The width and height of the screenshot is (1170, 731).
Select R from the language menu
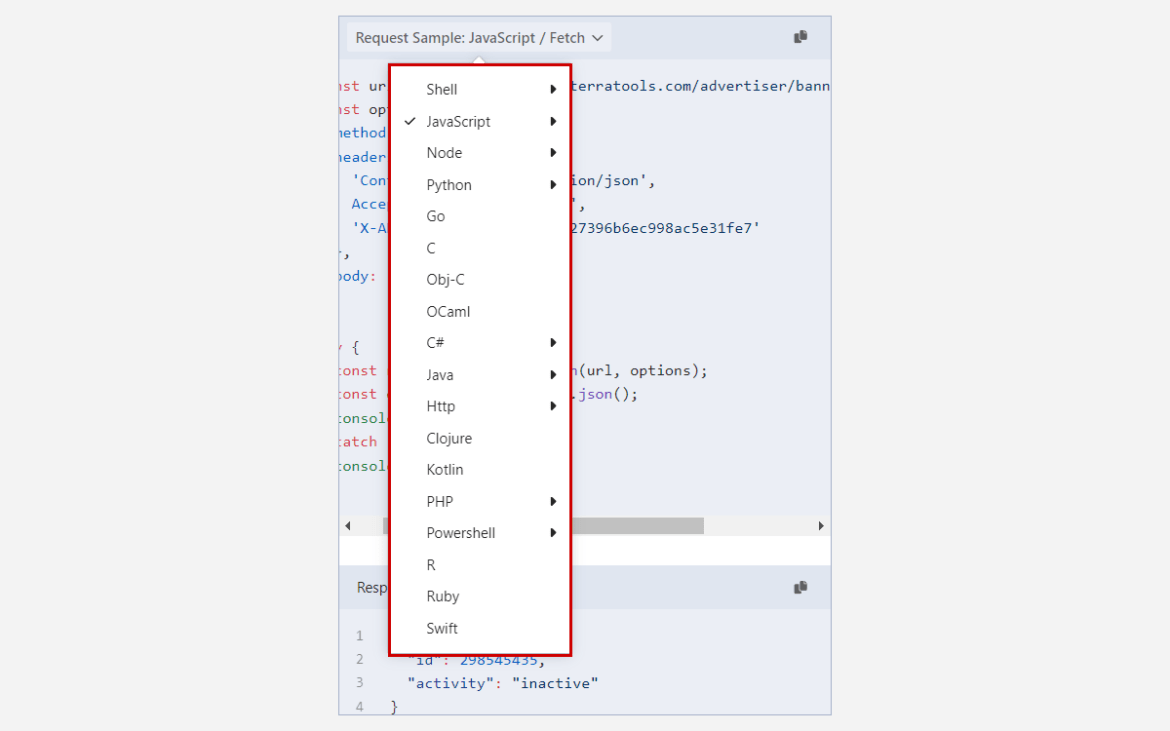pyautogui.click(x=430, y=564)
